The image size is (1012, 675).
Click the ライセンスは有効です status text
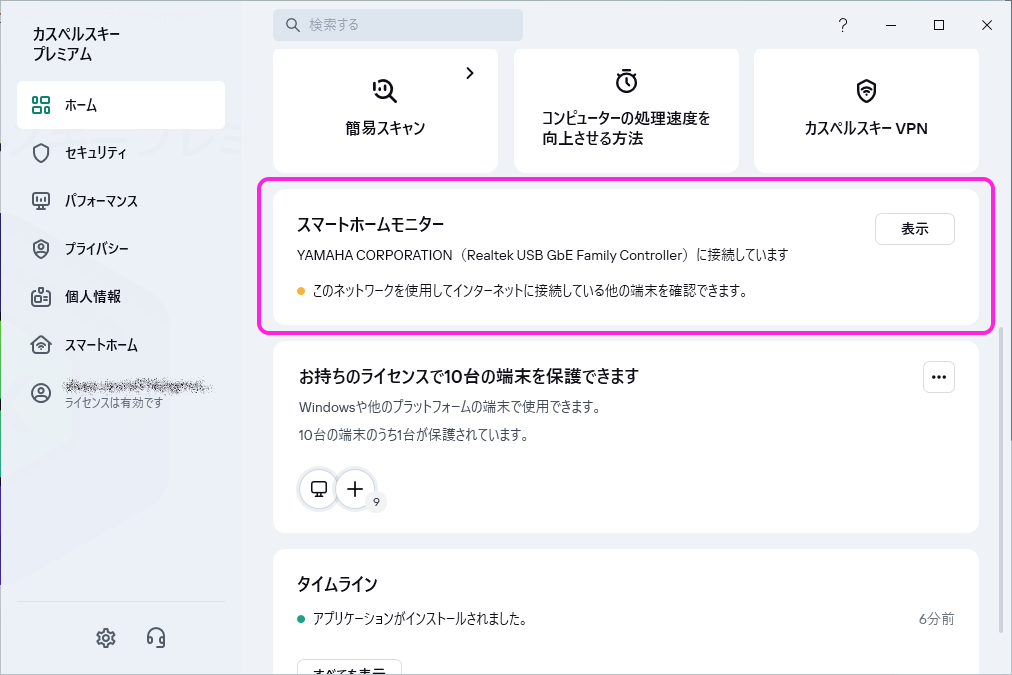114,403
